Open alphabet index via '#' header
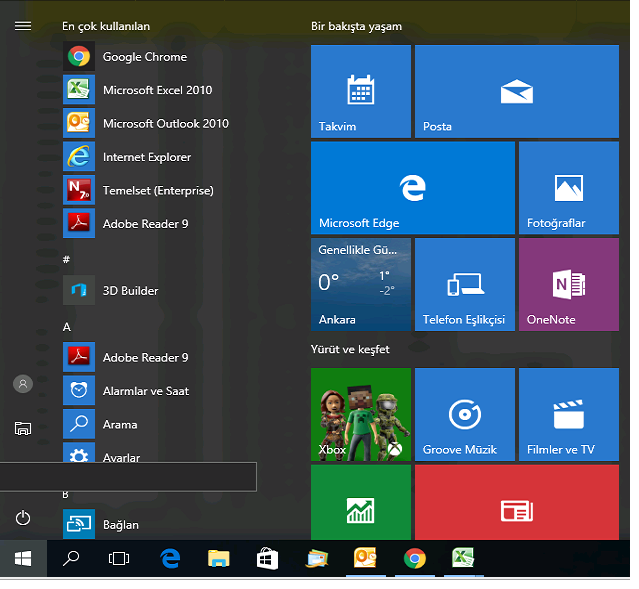This screenshot has width=639, height=589. [x=67, y=259]
